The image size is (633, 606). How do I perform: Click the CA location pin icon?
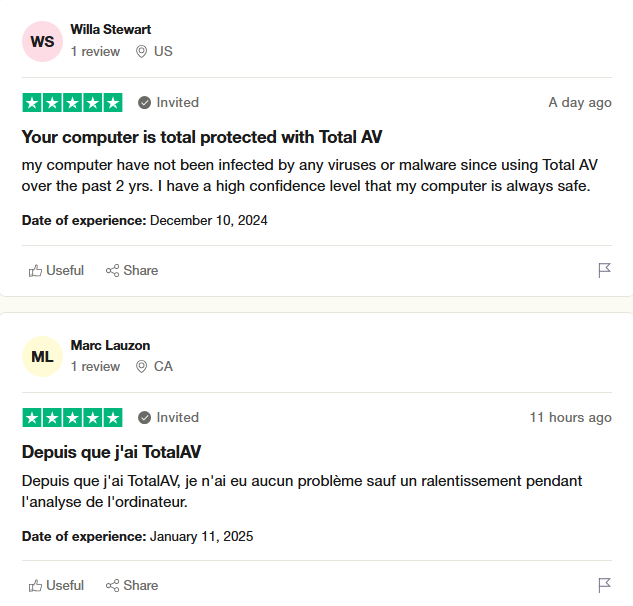click(x=142, y=367)
